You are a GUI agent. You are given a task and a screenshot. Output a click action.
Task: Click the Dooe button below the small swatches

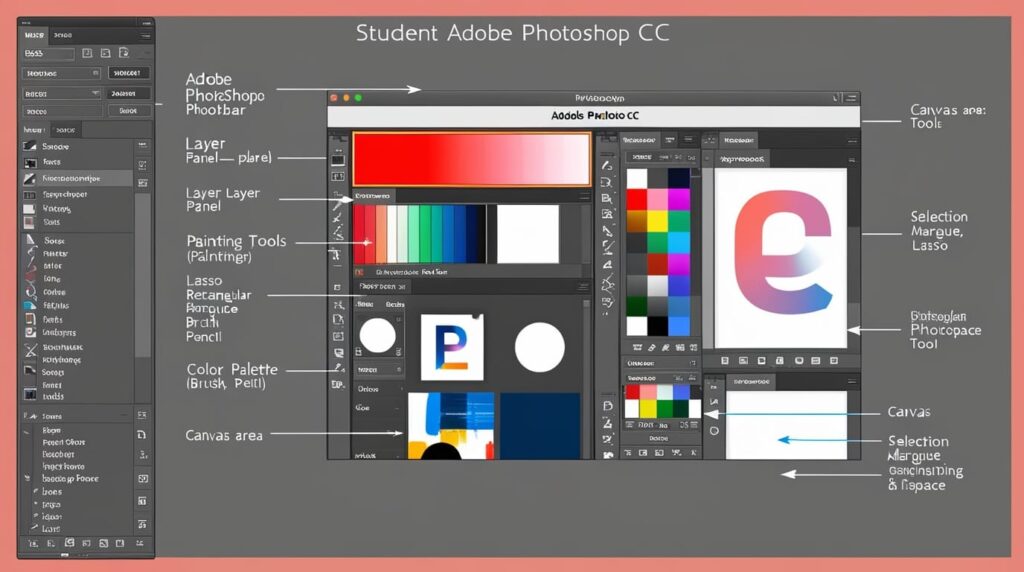(x=658, y=438)
